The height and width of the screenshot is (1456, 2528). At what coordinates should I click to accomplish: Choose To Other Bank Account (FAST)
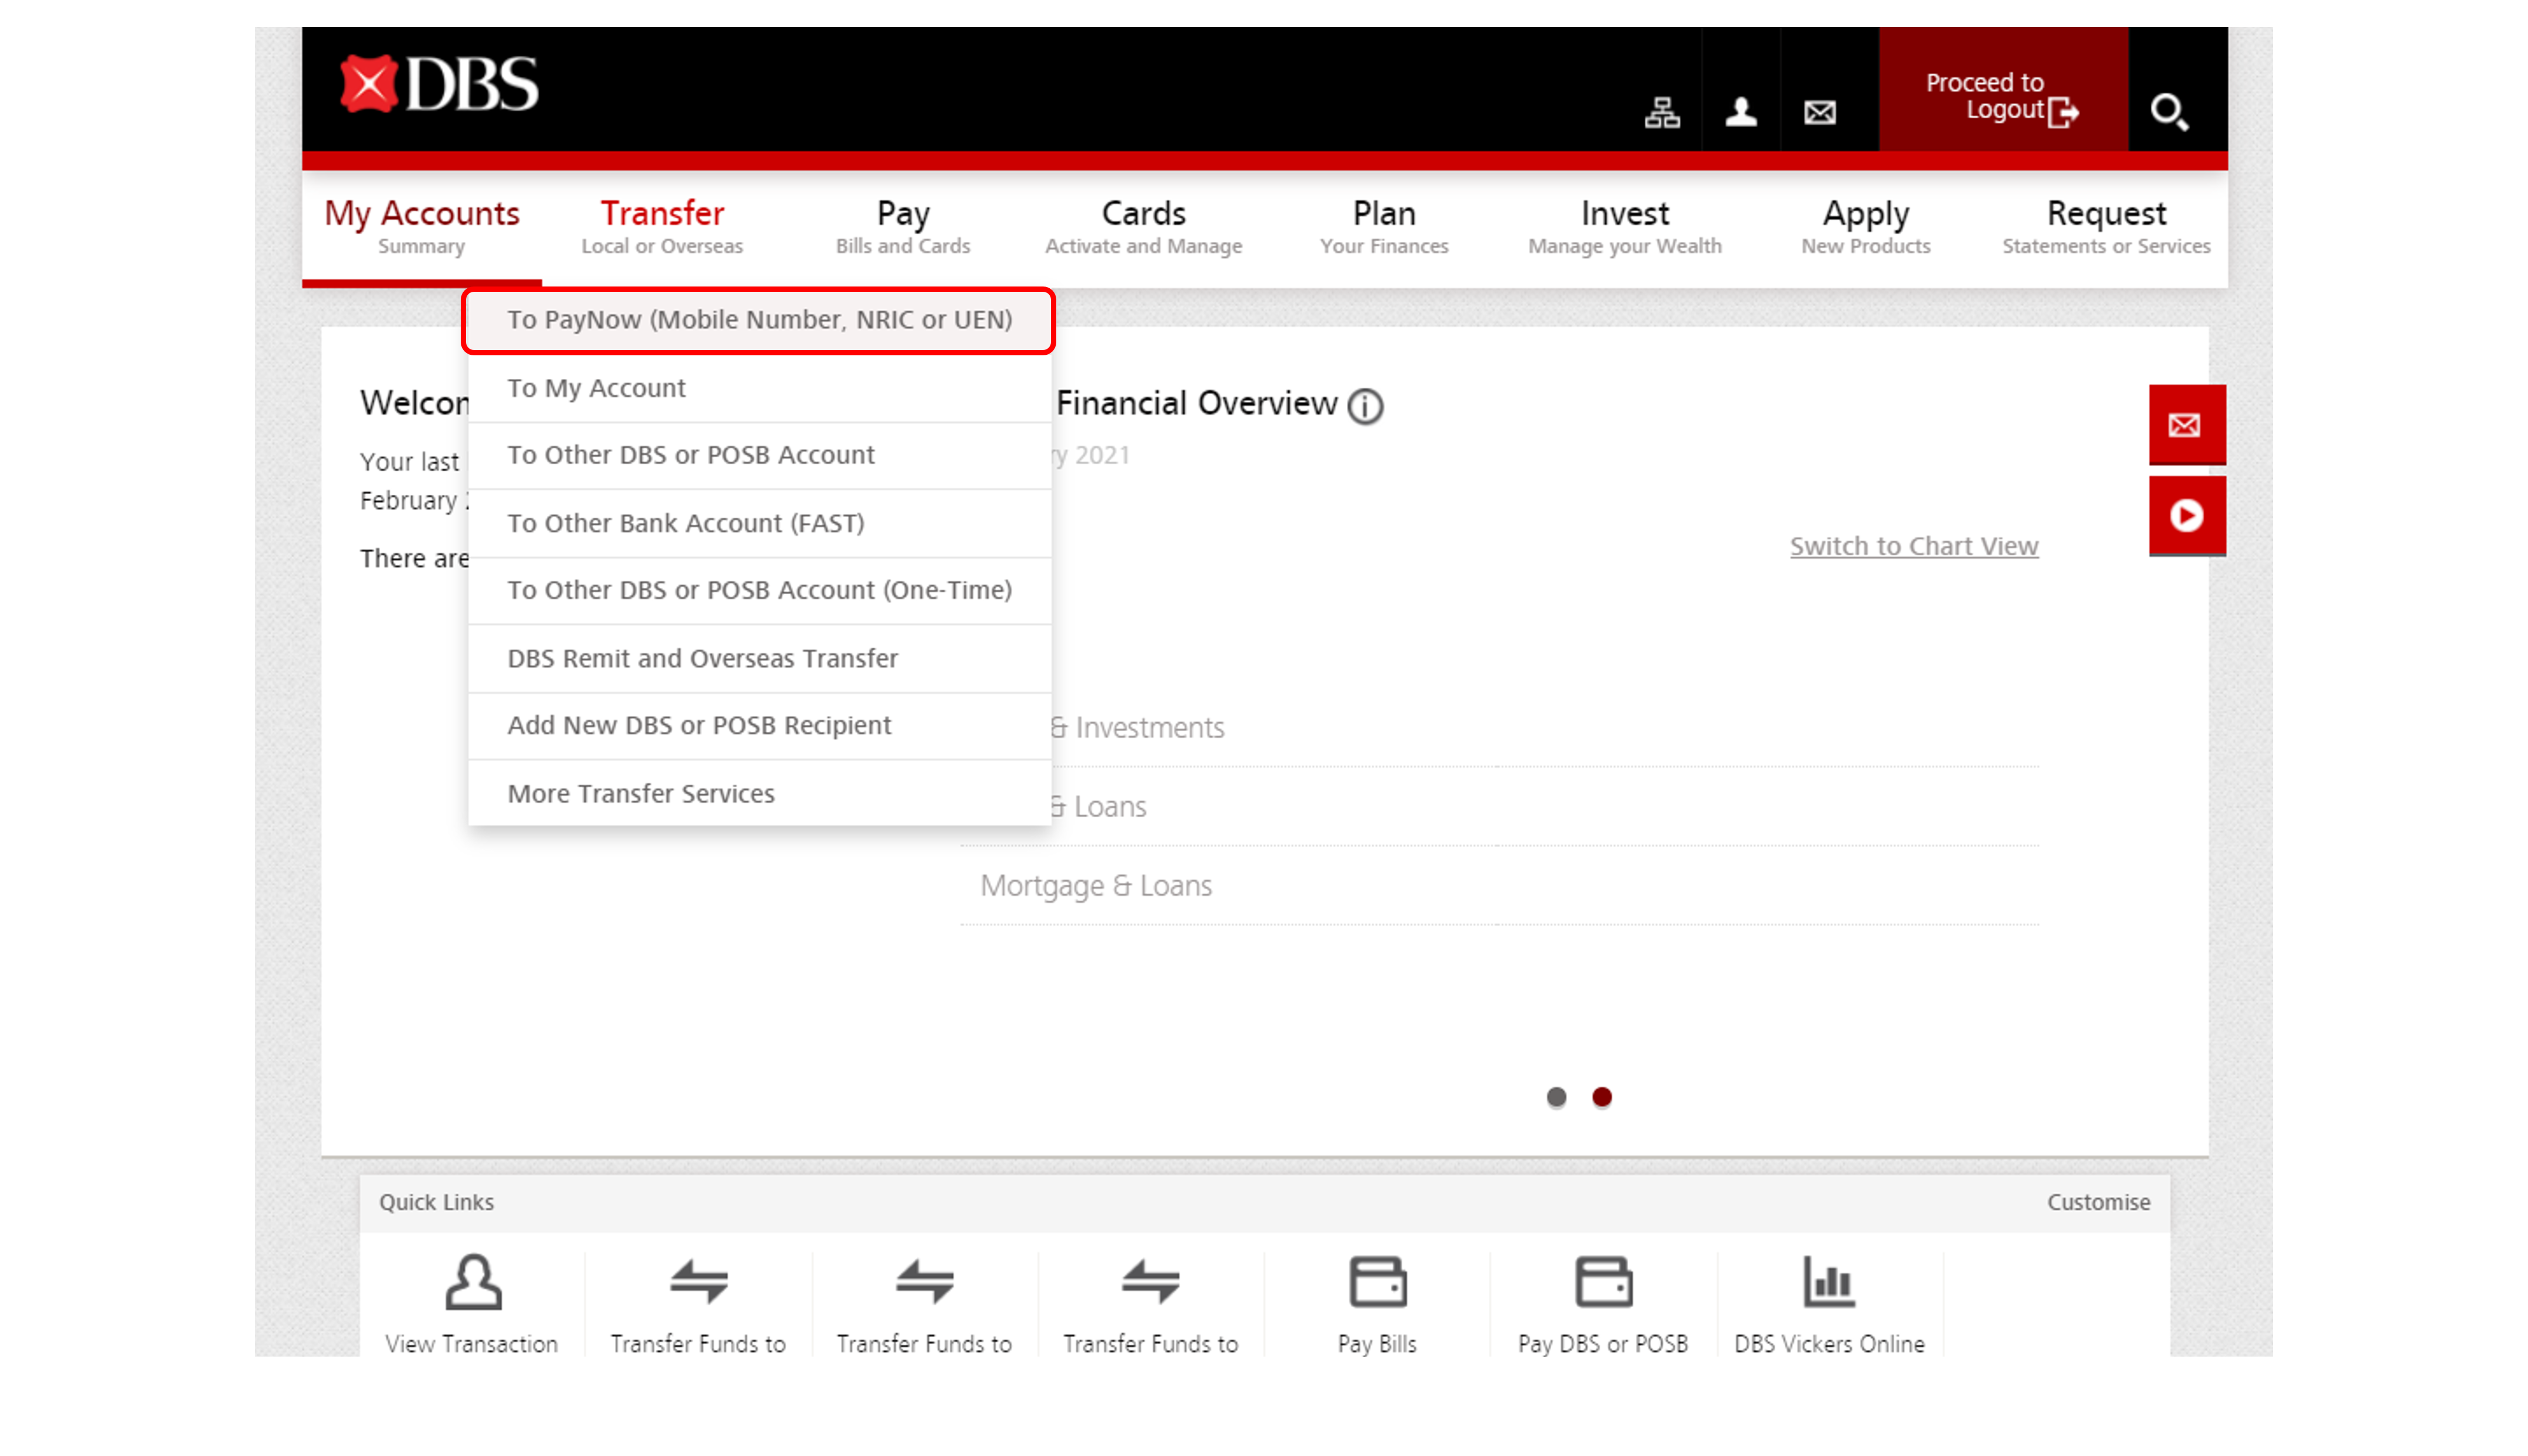(686, 523)
